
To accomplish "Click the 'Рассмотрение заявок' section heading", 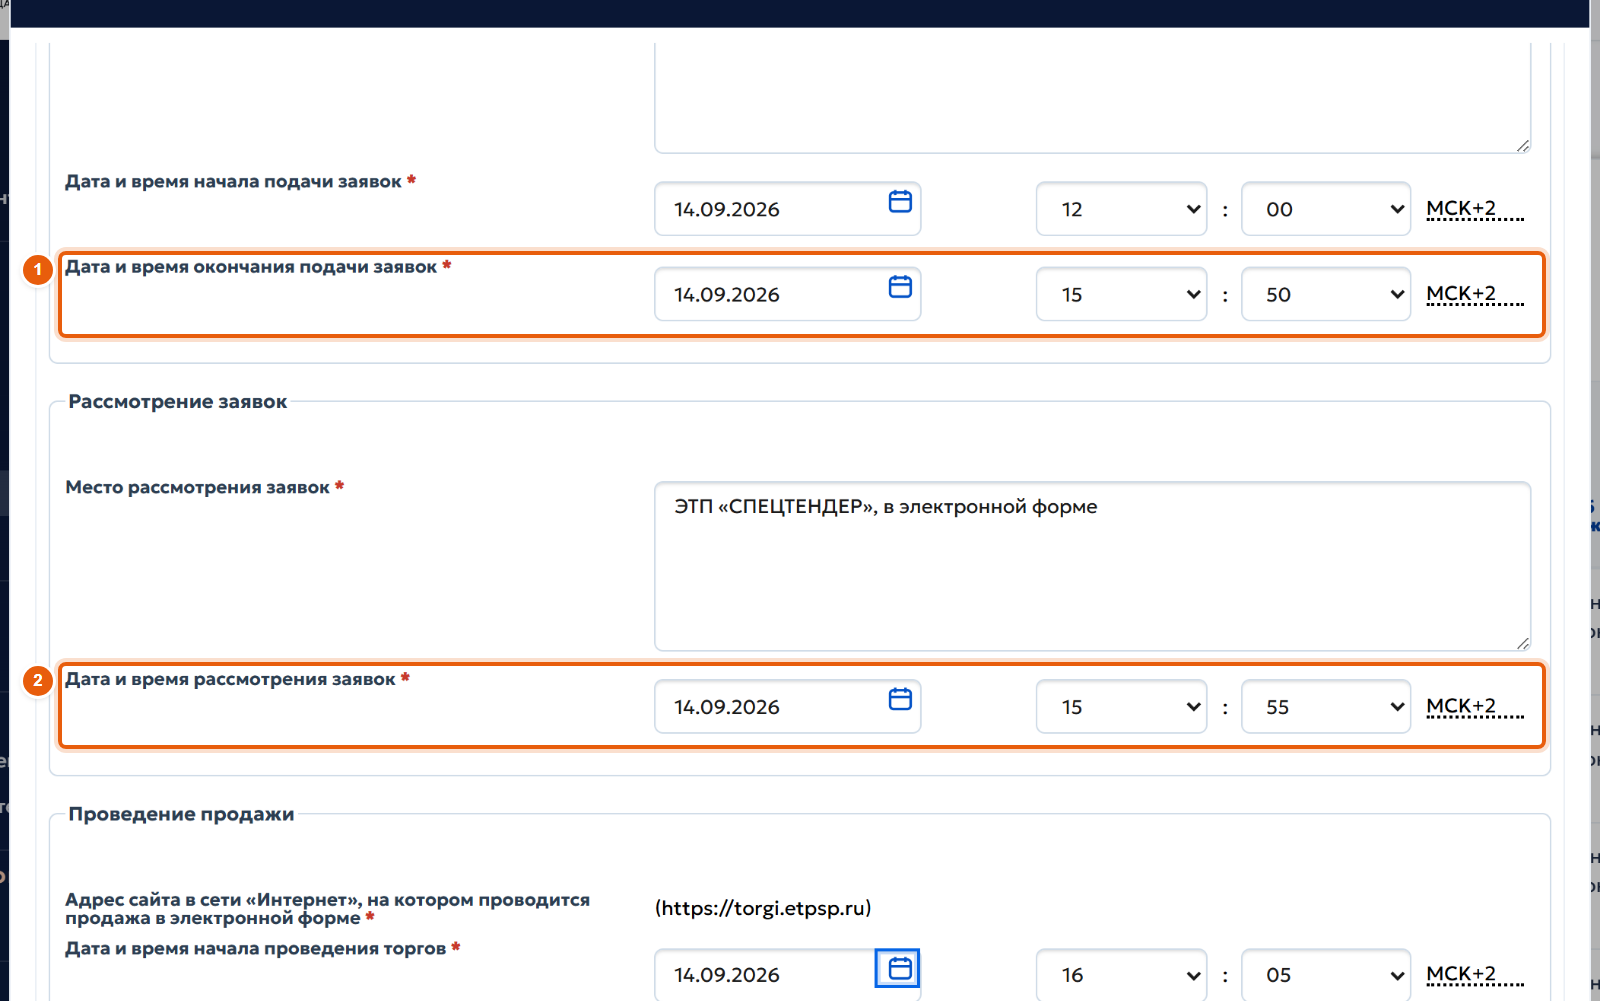I will click(x=178, y=402).
